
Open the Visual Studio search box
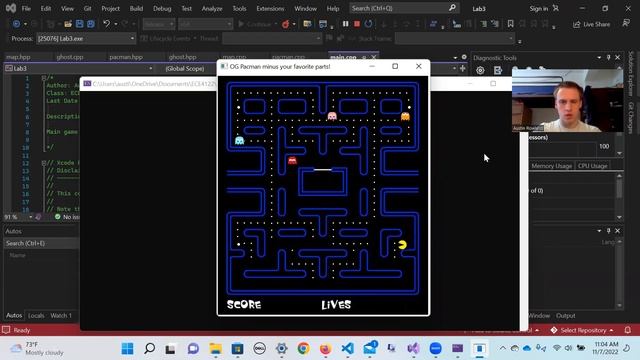click(x=404, y=8)
